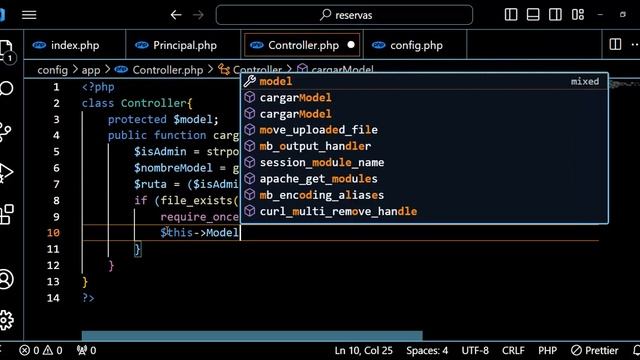Change encoding via UTF-8 status item
640x360 pixels.
pyautogui.click(x=475, y=351)
